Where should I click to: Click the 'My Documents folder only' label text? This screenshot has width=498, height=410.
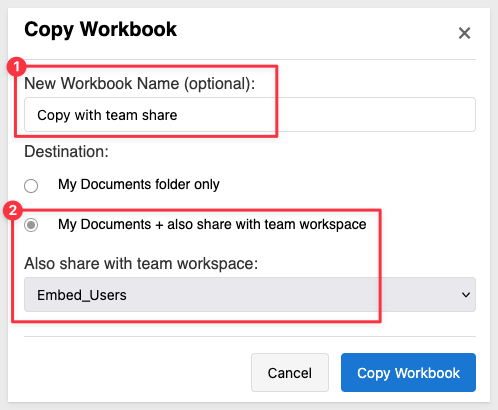pos(139,184)
